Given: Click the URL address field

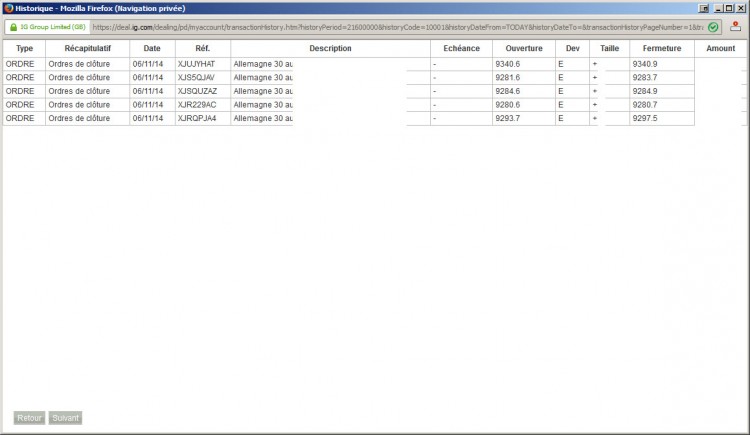Looking at the screenshot, I should (398, 27).
